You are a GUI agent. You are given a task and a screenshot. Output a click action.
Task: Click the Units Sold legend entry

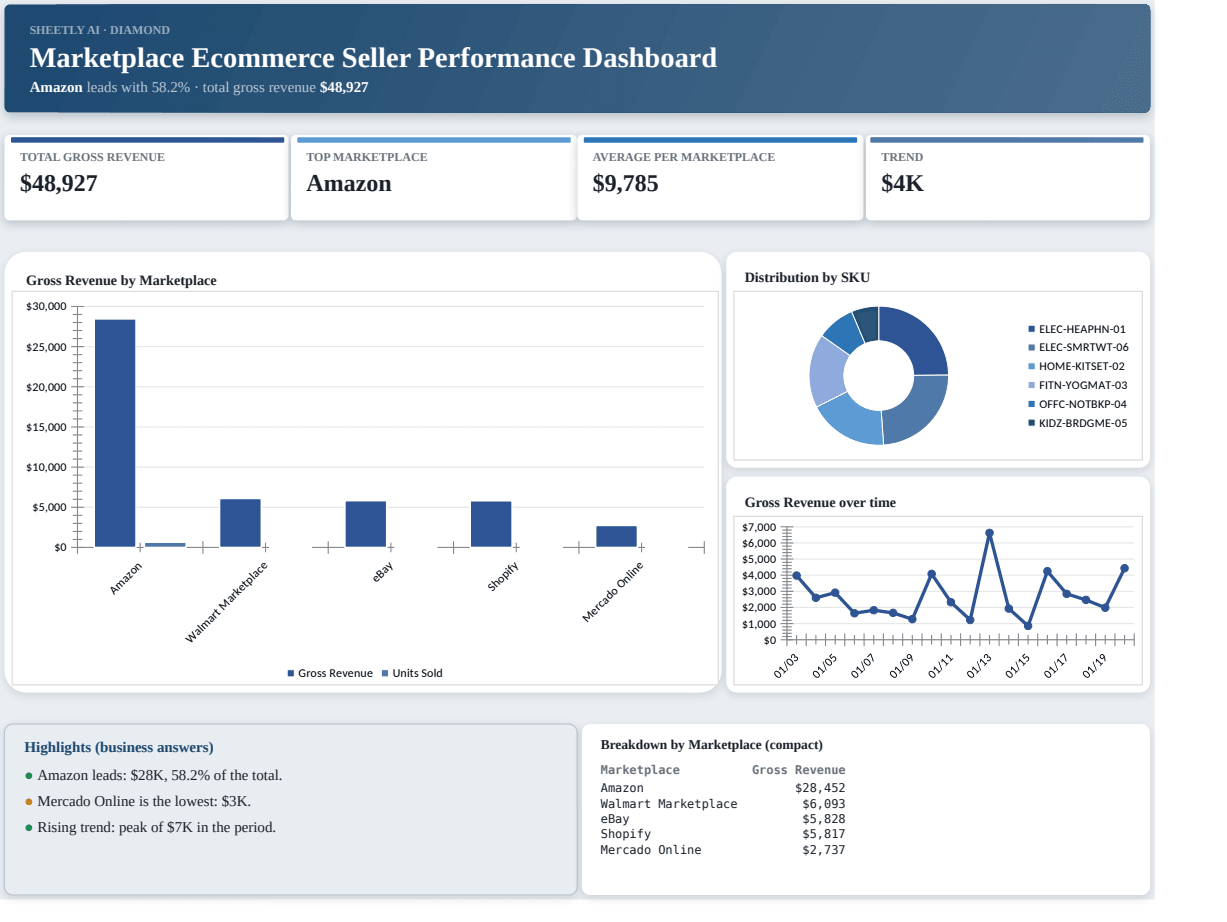(x=412, y=673)
